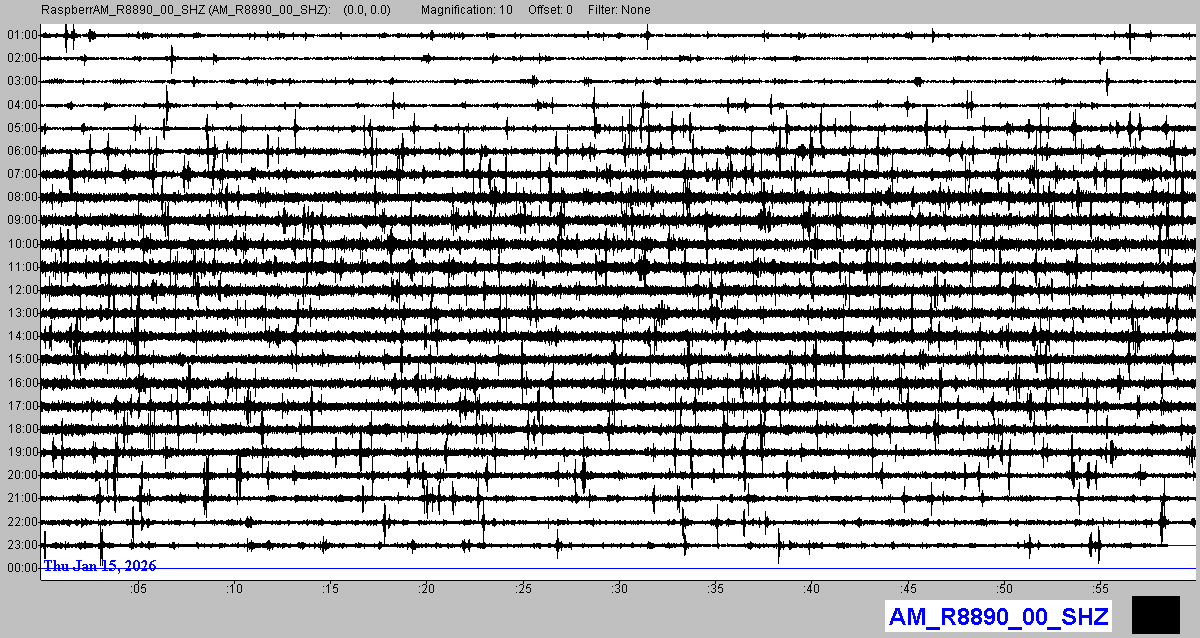
Task: Select the 01:00 hour trace label
Action: point(21,35)
